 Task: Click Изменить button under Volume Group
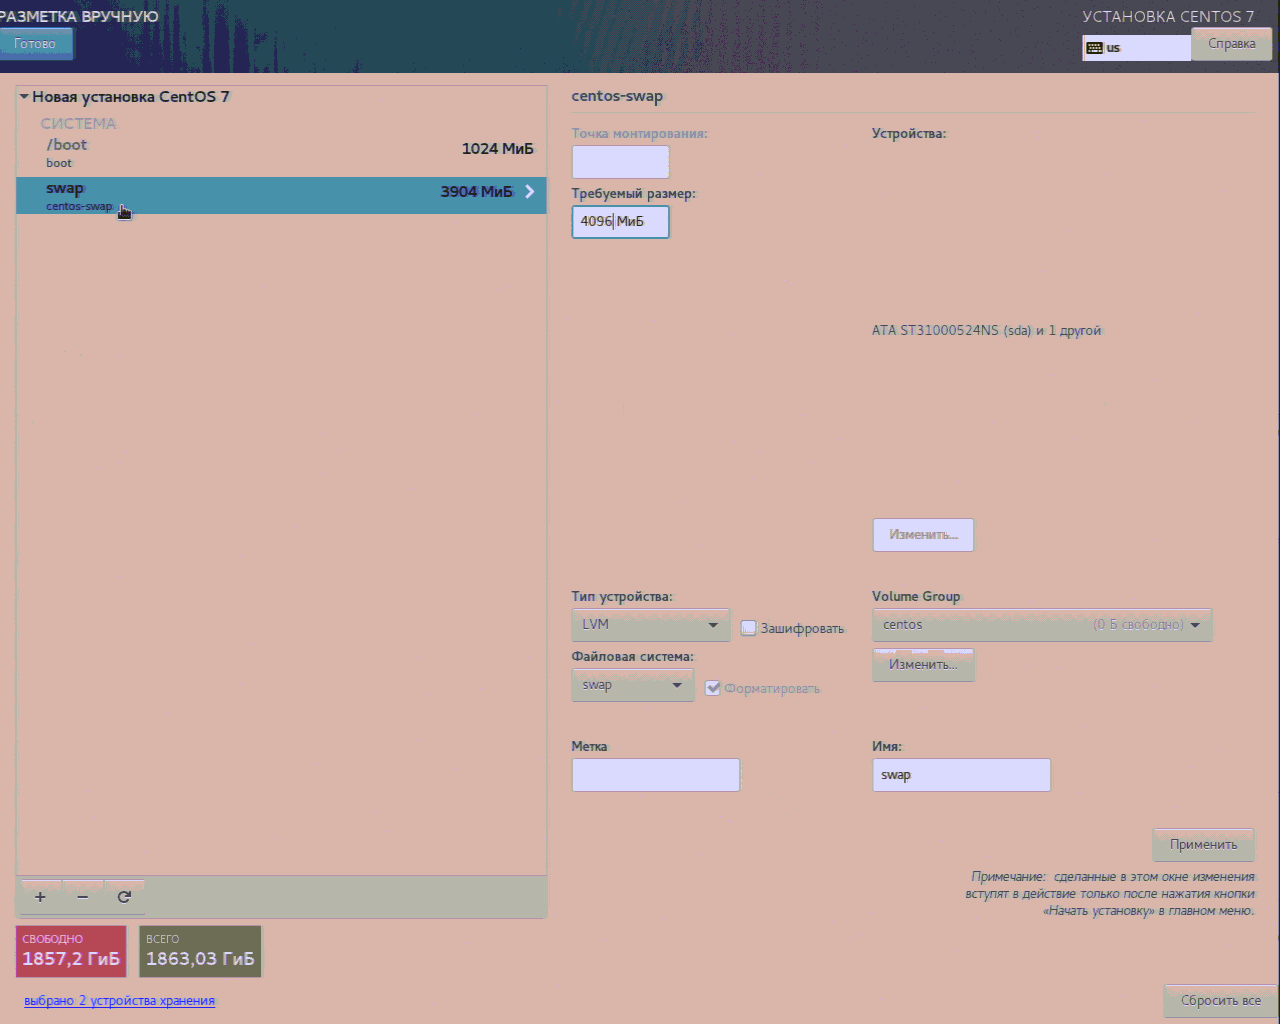click(x=923, y=665)
